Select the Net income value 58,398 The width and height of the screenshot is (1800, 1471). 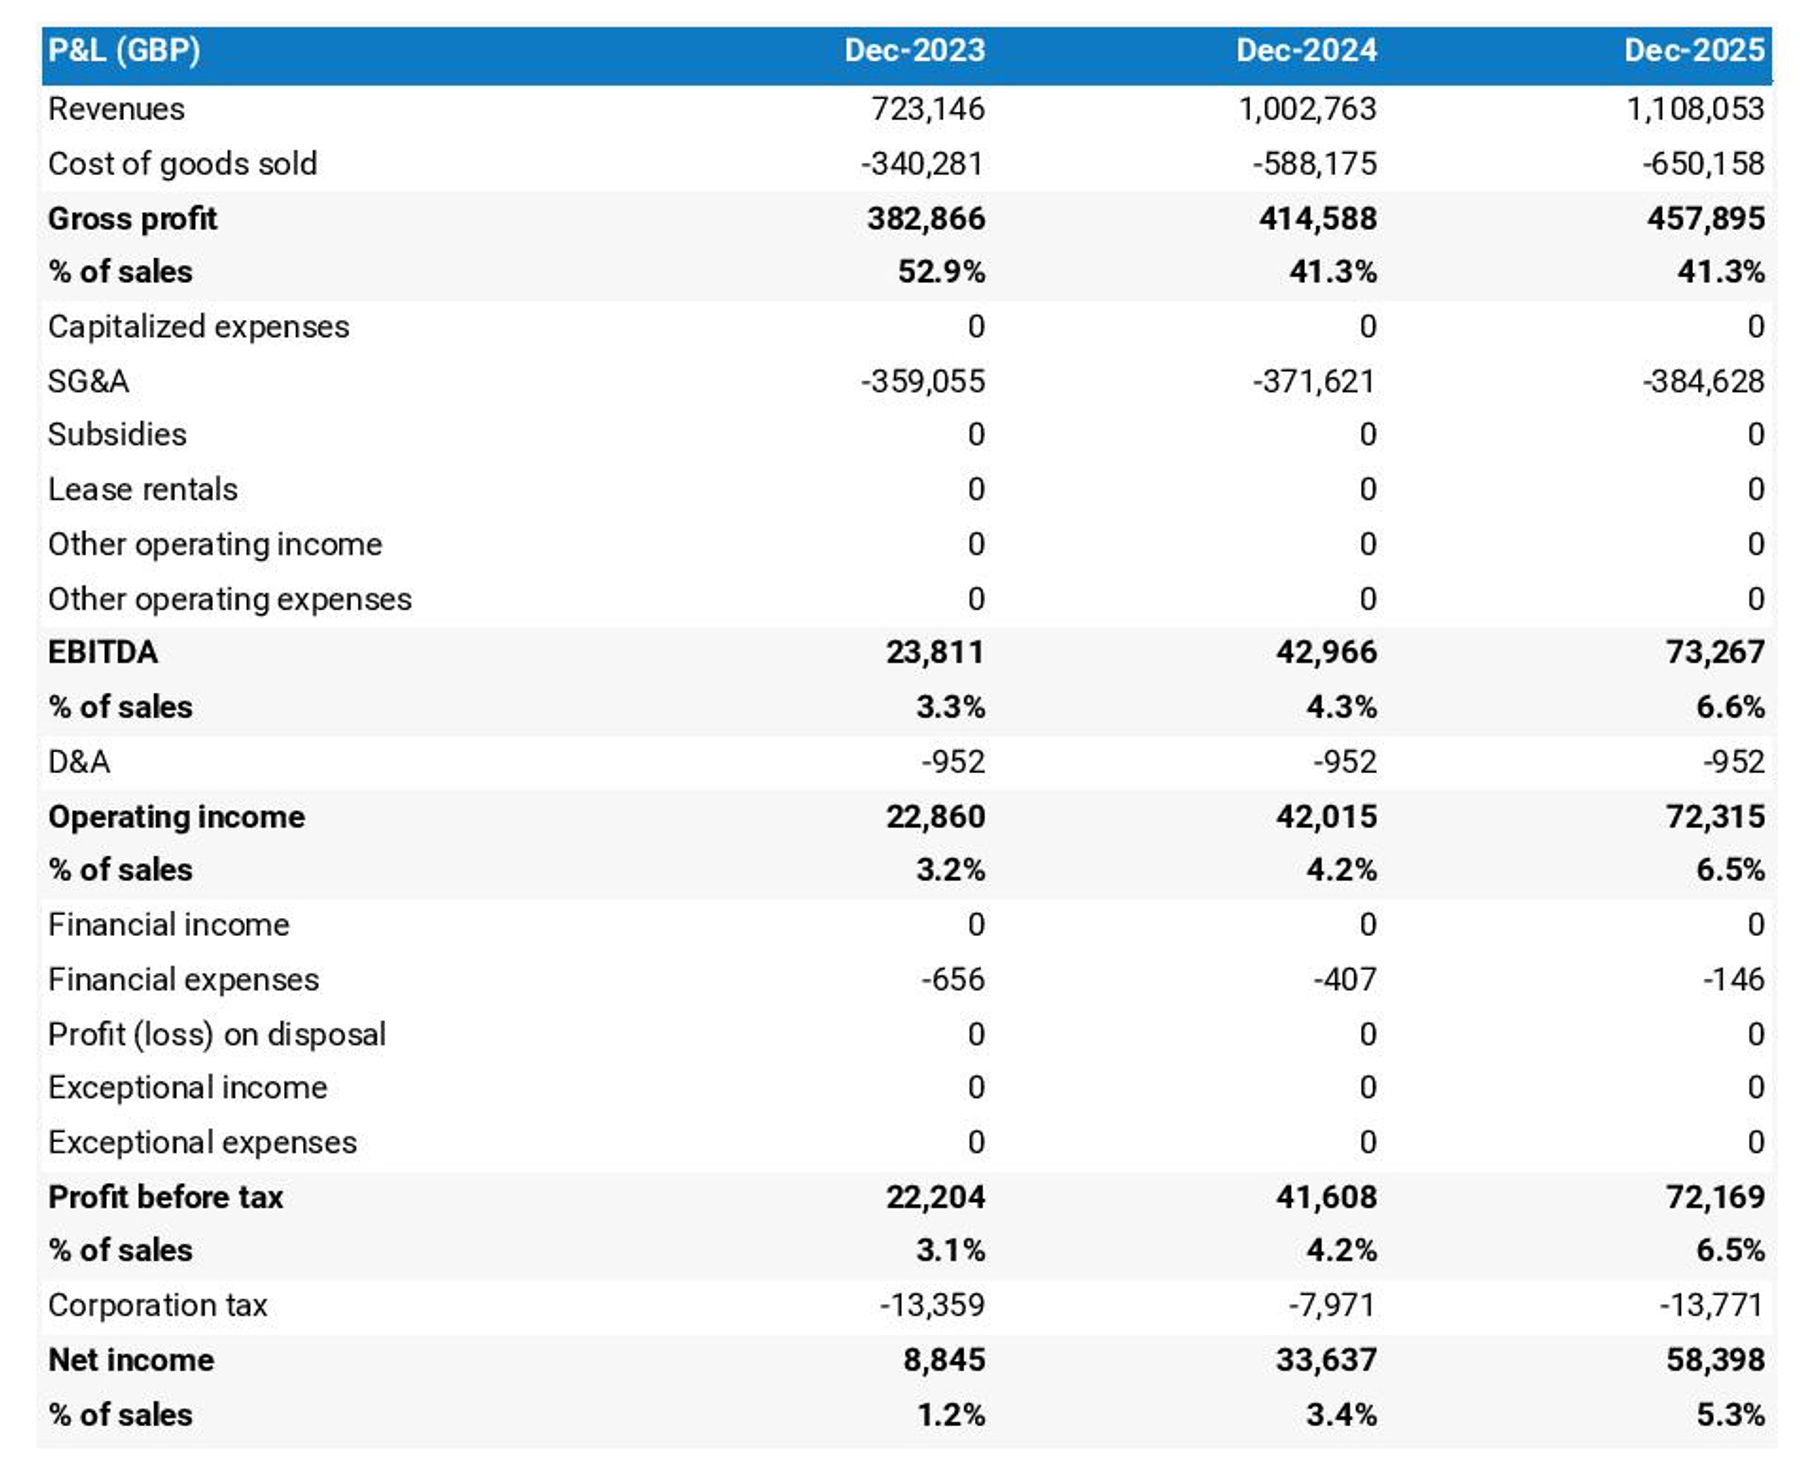click(1714, 1360)
